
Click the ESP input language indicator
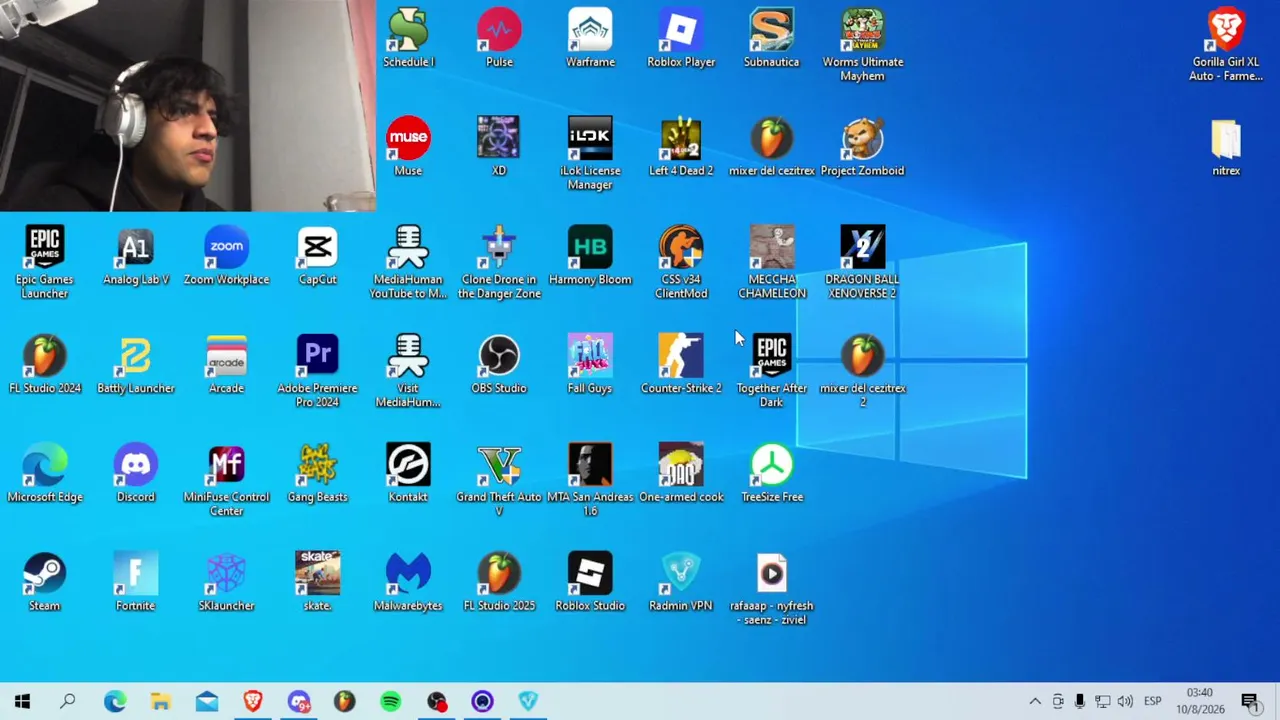click(x=1152, y=701)
